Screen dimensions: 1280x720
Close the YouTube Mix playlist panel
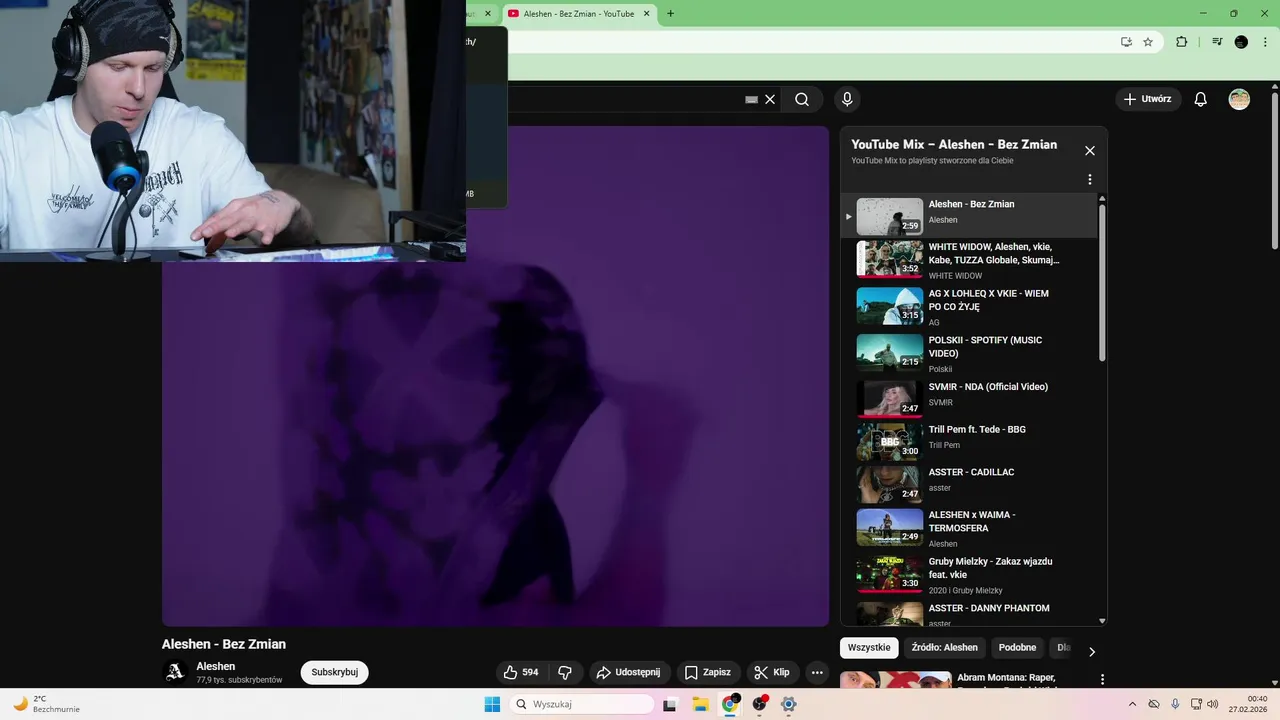tap(1090, 151)
